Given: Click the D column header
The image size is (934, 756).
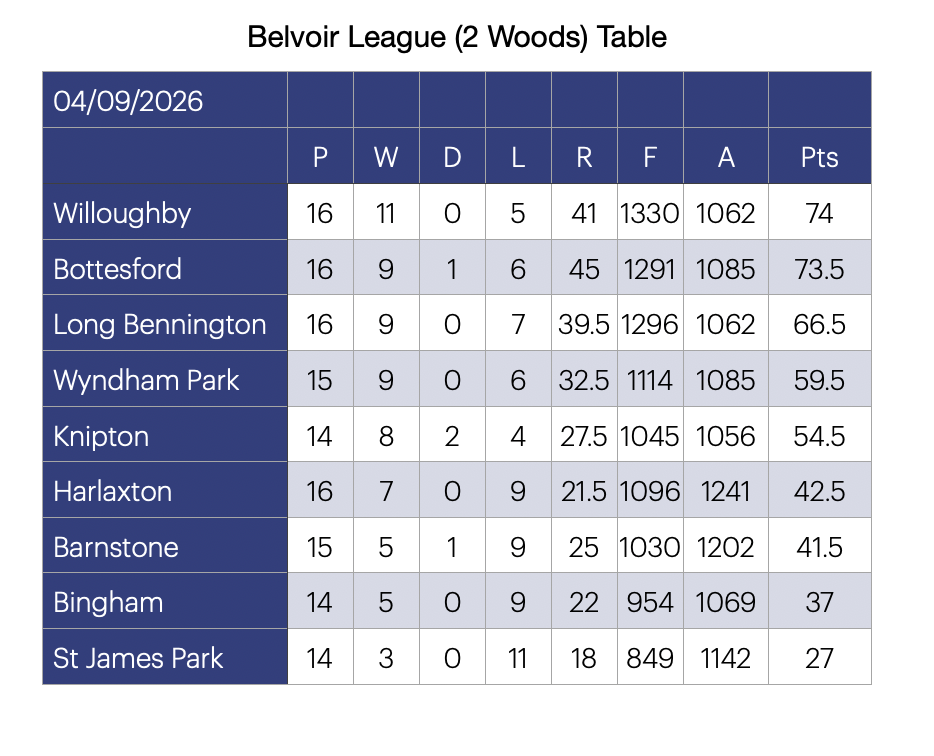Looking at the screenshot, I should coord(453,156).
